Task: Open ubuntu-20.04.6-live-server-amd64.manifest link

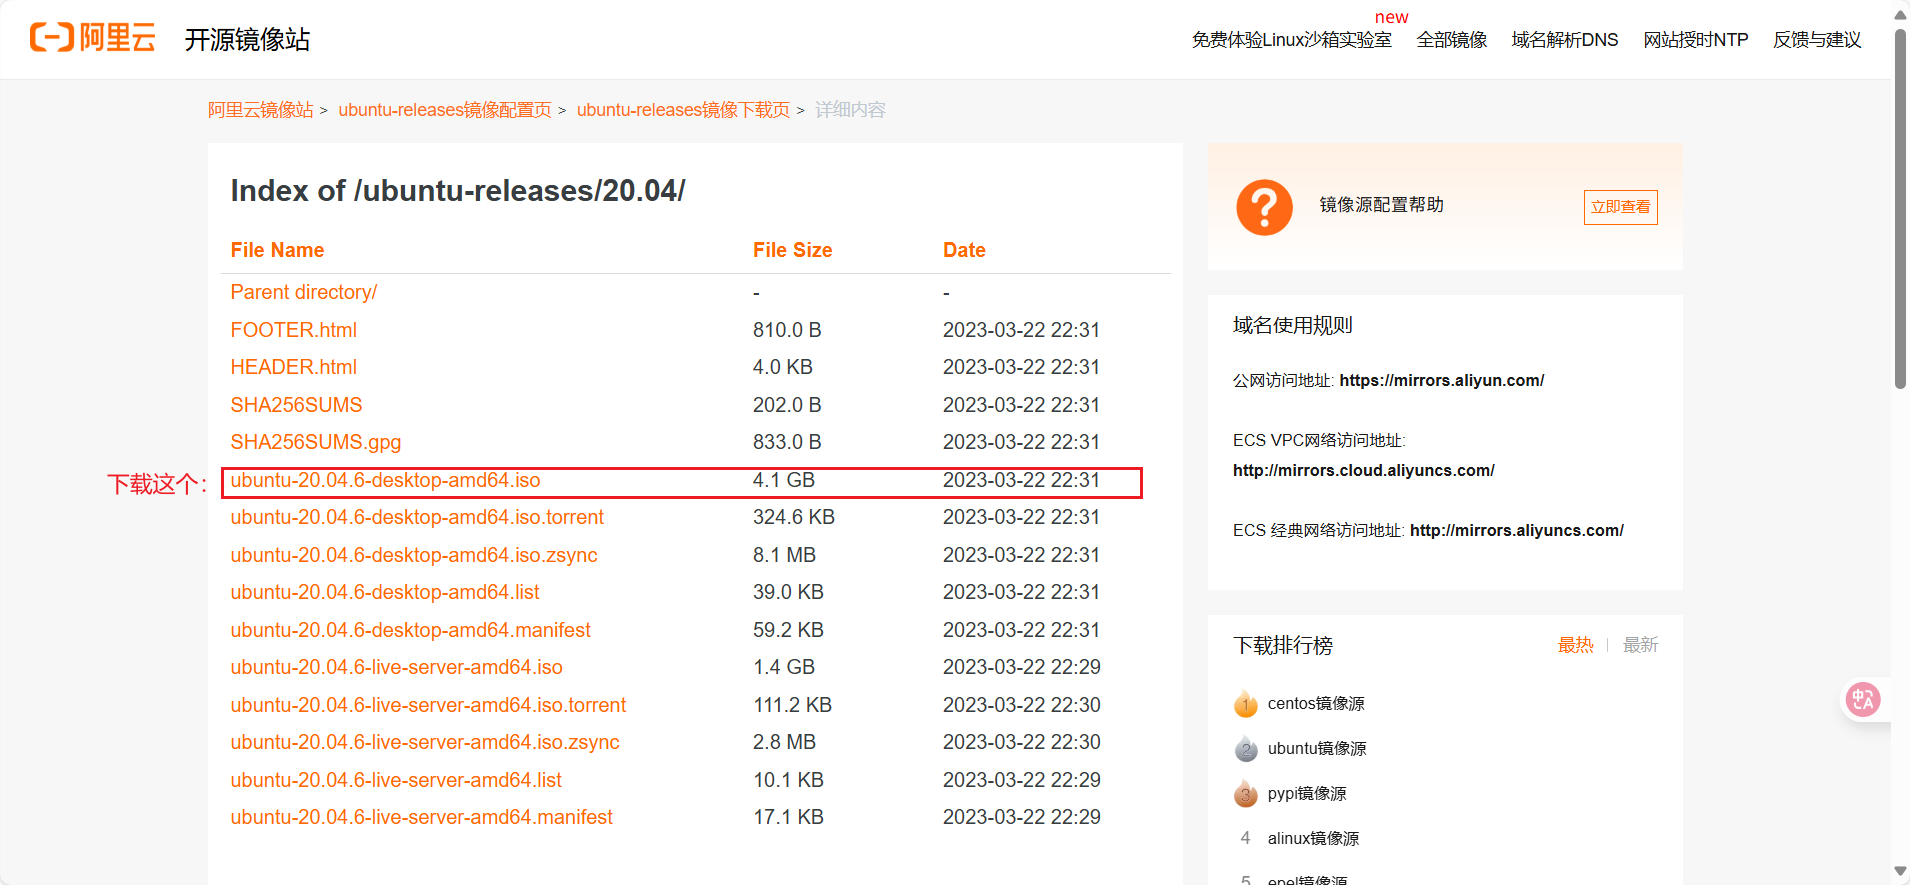Action: coord(421,817)
